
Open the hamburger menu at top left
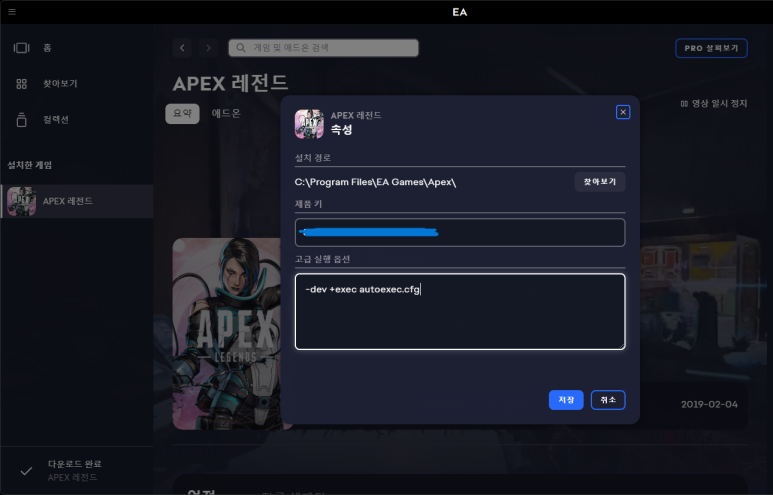click(12, 12)
